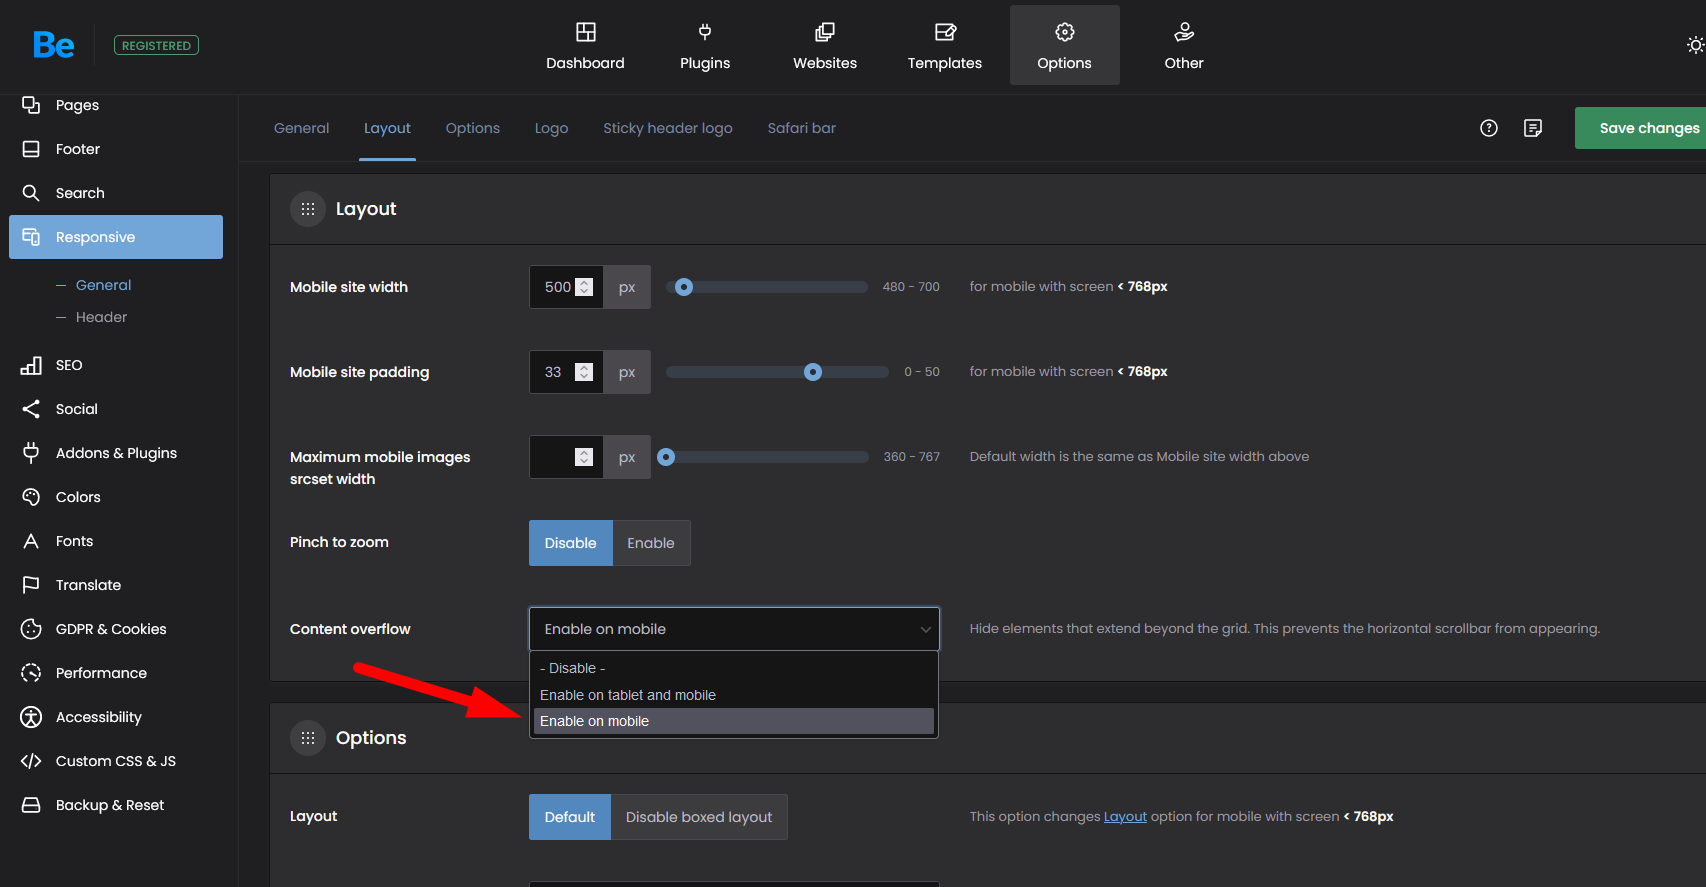Click the Addons & Plugins plug icon

coord(31,453)
